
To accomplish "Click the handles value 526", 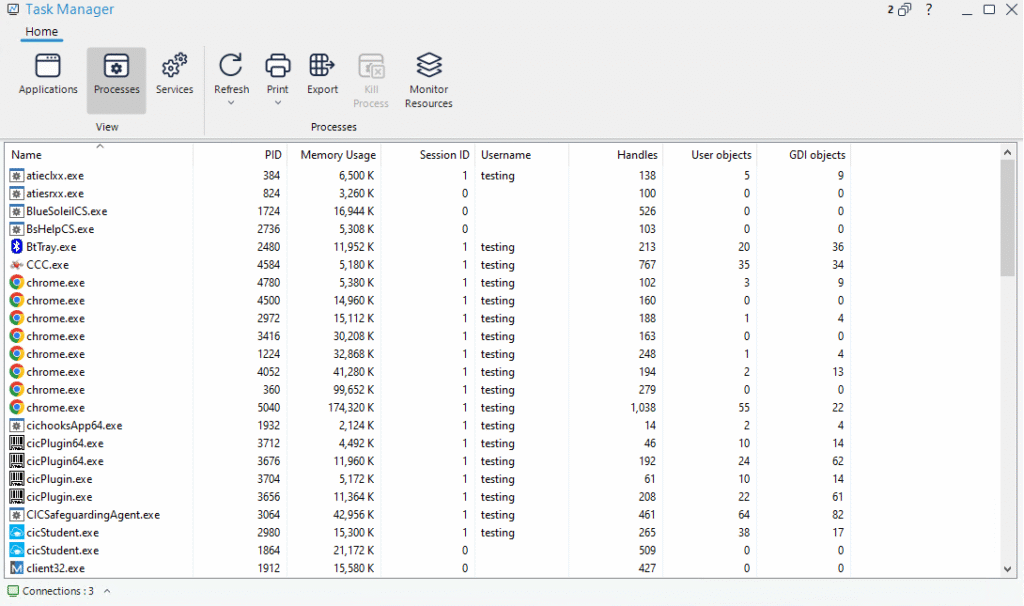I will [x=647, y=211].
